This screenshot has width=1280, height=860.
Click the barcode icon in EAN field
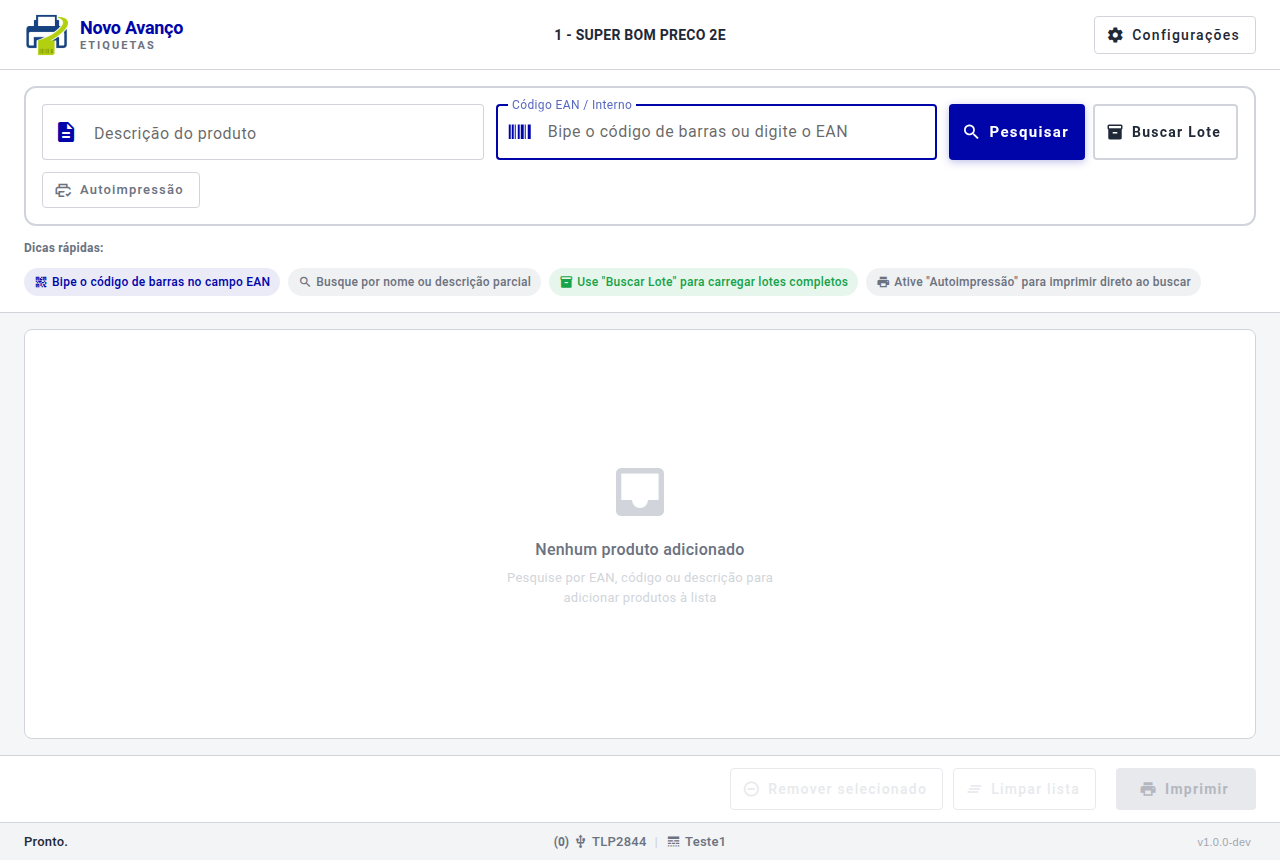[520, 132]
